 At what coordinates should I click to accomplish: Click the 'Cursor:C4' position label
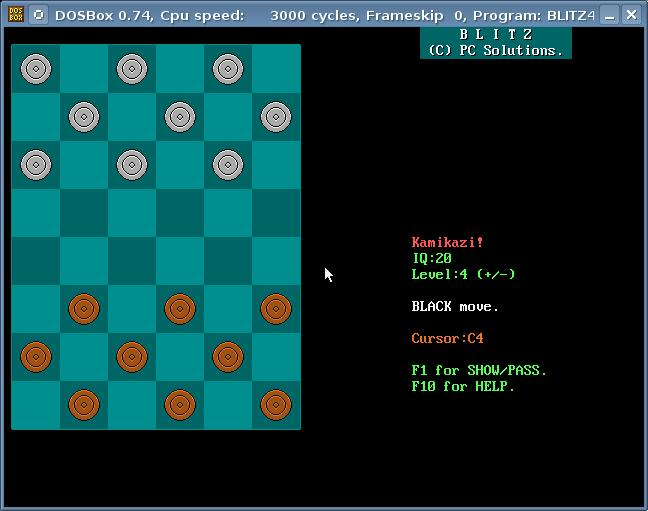point(447,338)
